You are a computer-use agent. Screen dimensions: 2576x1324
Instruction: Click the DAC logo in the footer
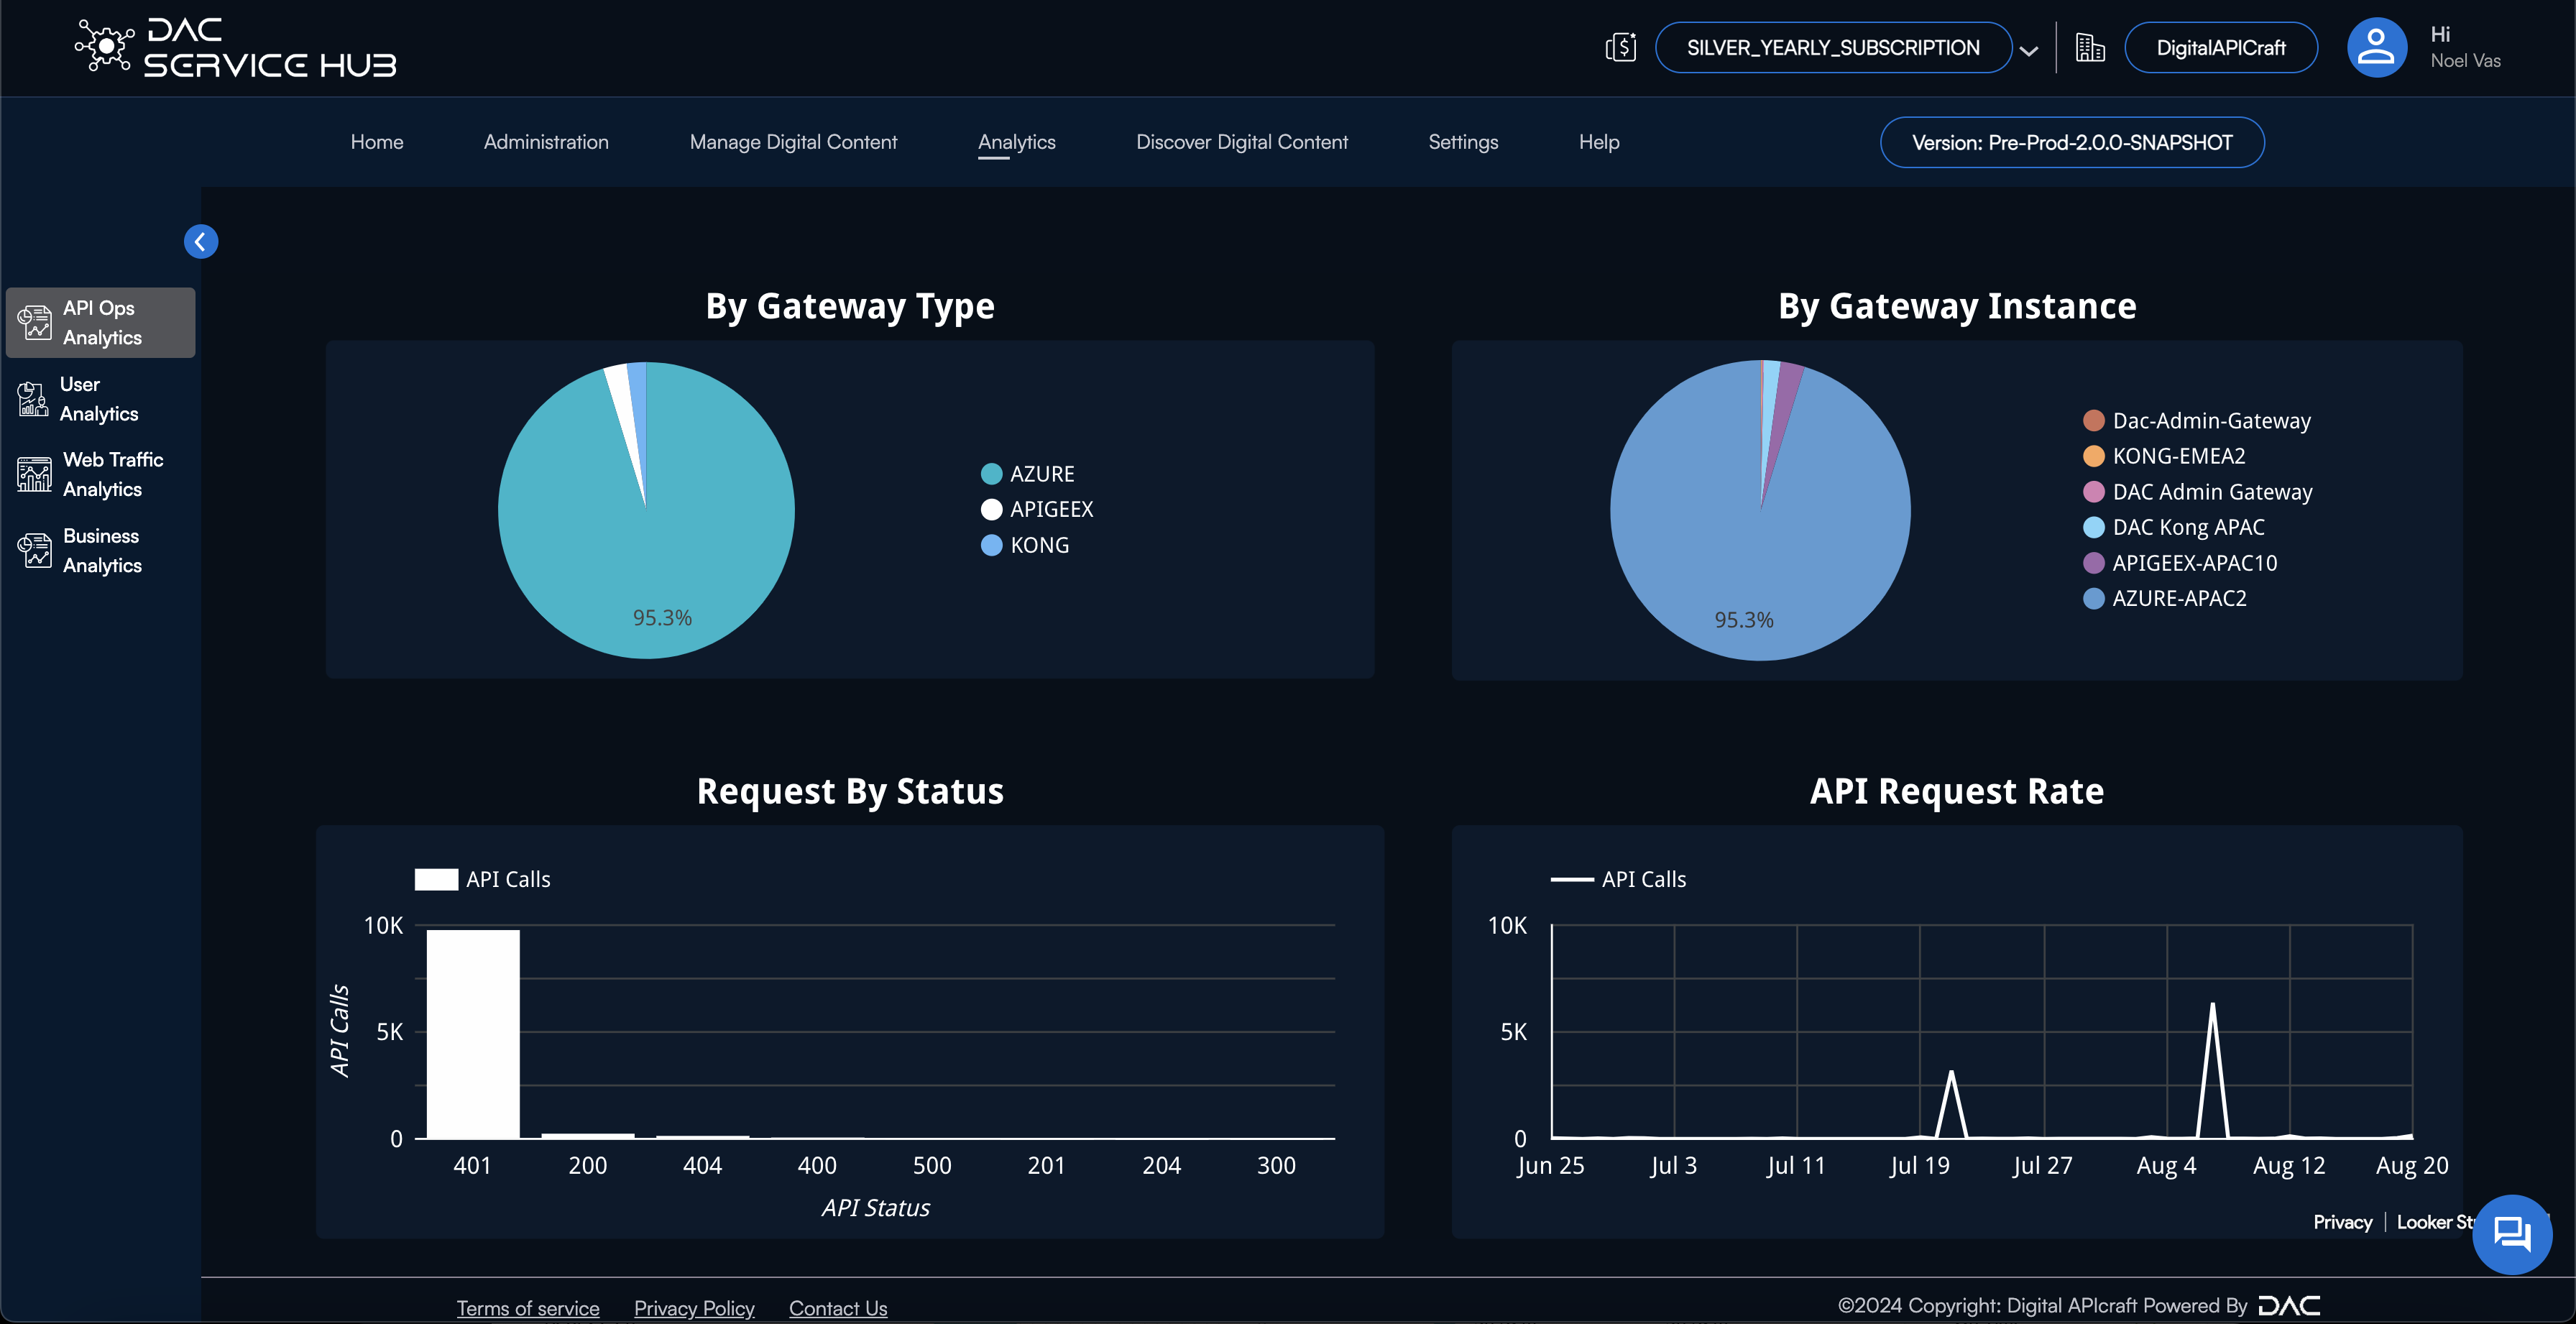point(2289,1306)
